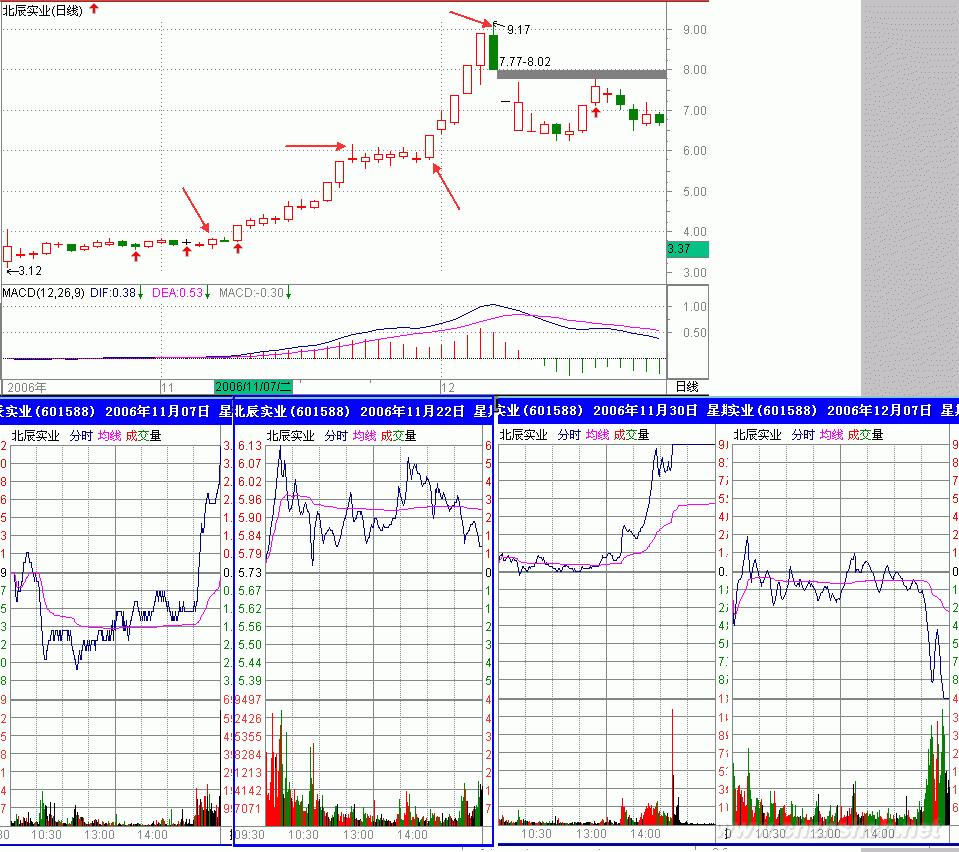Click the green down arrow after DEA:0.53

coord(208,292)
